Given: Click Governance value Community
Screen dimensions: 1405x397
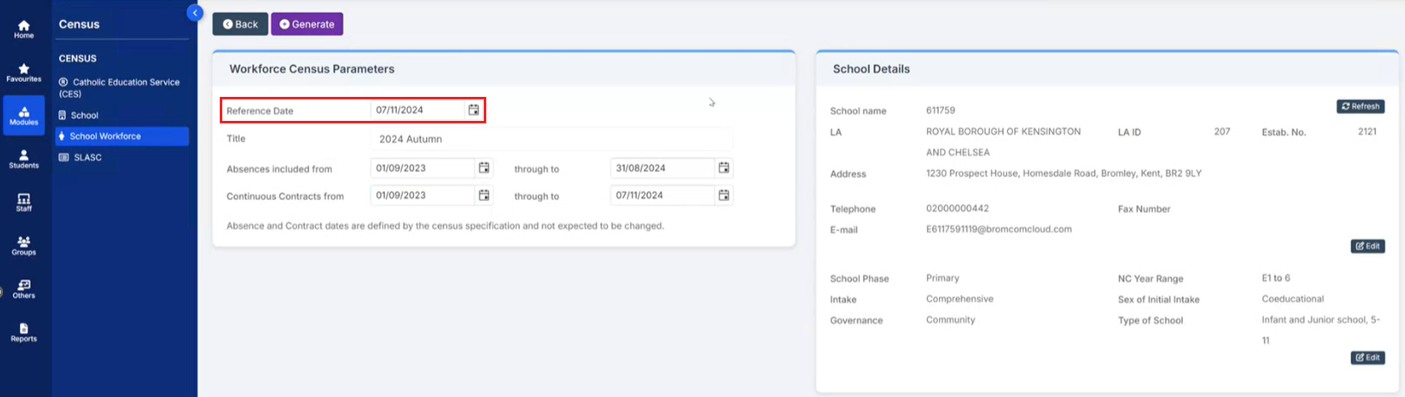Looking at the screenshot, I should pyautogui.click(x=950, y=320).
